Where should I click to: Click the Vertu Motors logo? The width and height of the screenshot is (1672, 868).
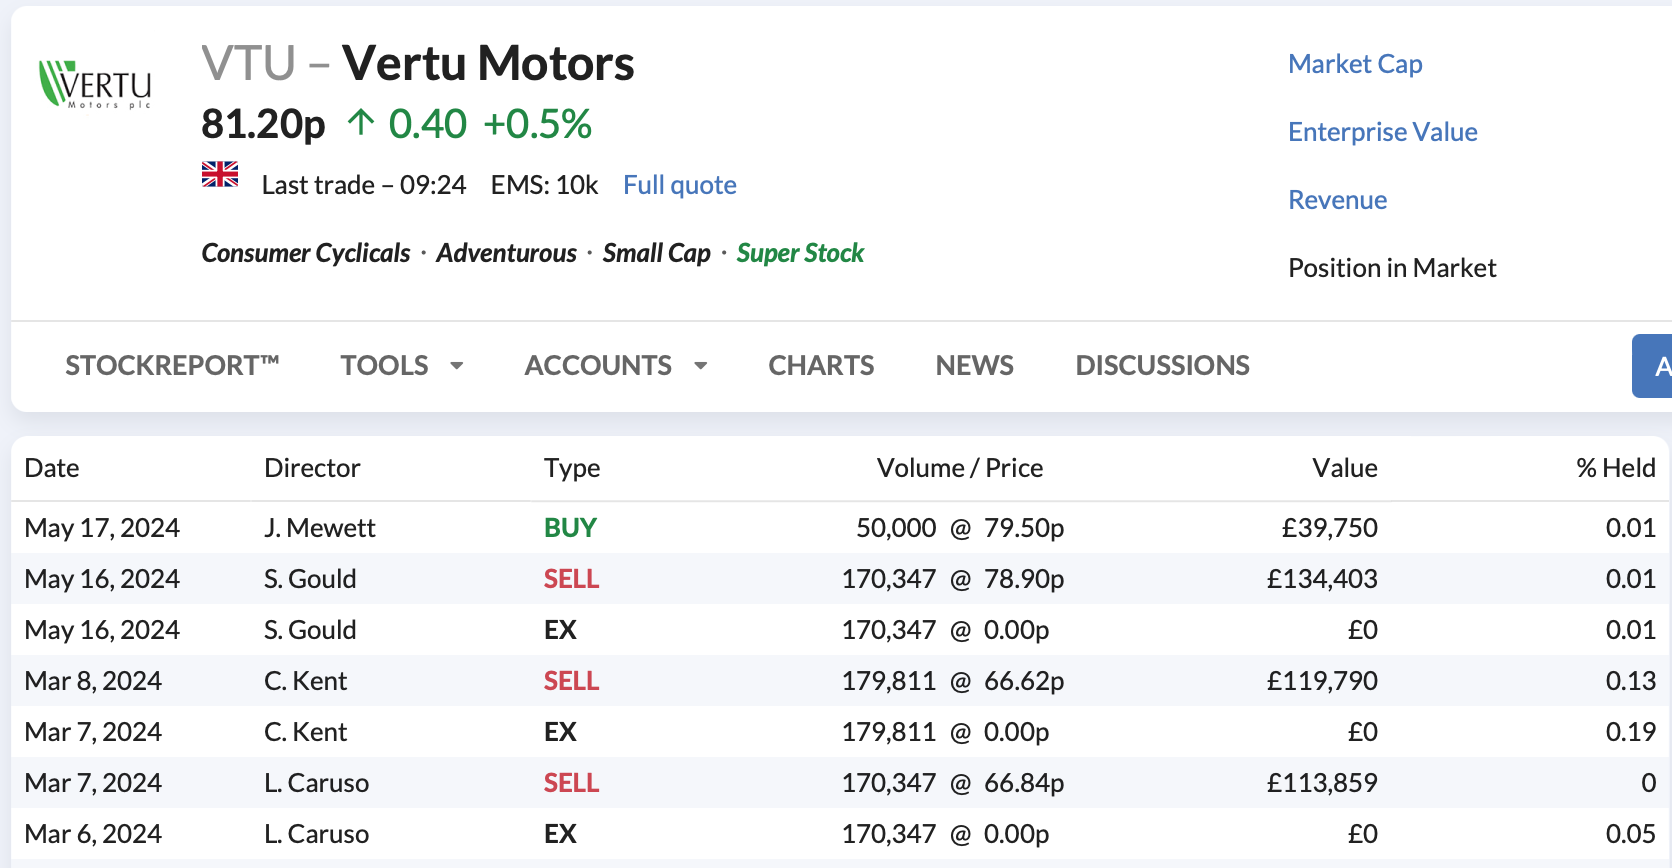click(x=95, y=84)
